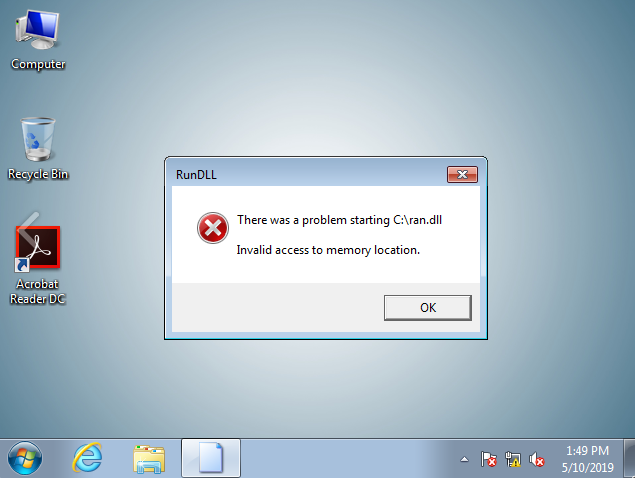The image size is (635, 478).
Task: Click the 'problem starting C:\ran.dll' message
Action: [339, 220]
